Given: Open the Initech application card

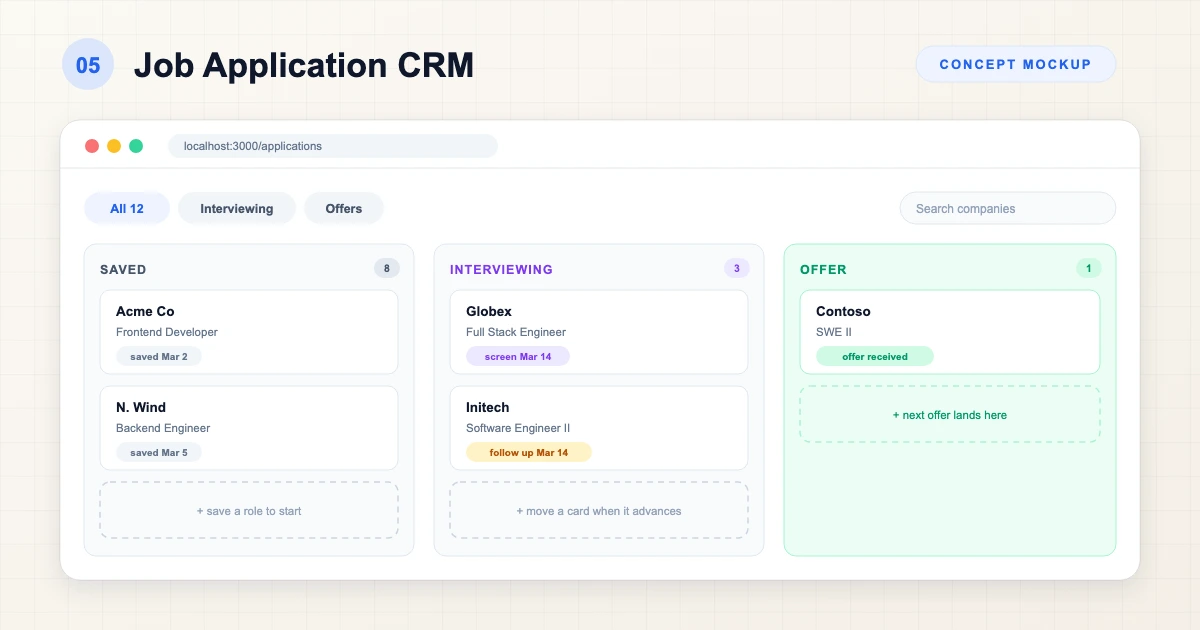Looking at the screenshot, I should click(599, 428).
